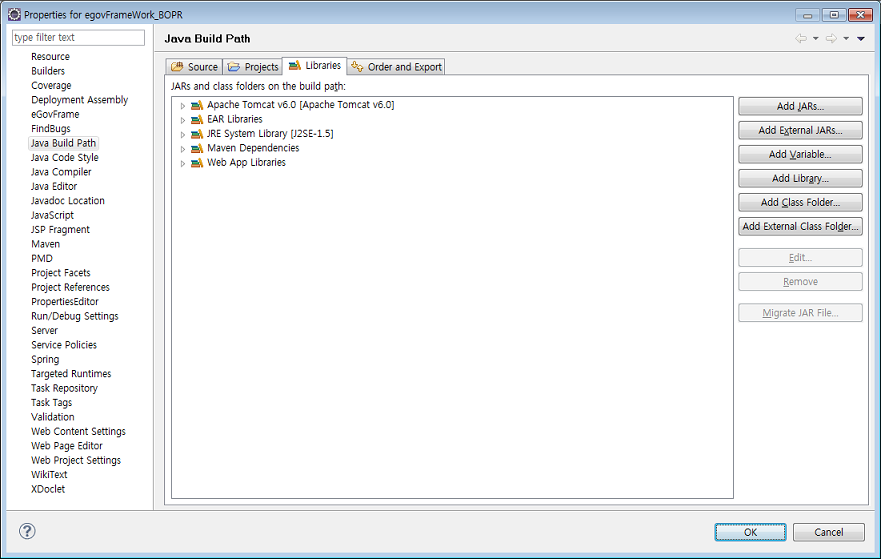Switch to the Projects tab
This screenshot has height=559, width=881.
(x=253, y=67)
